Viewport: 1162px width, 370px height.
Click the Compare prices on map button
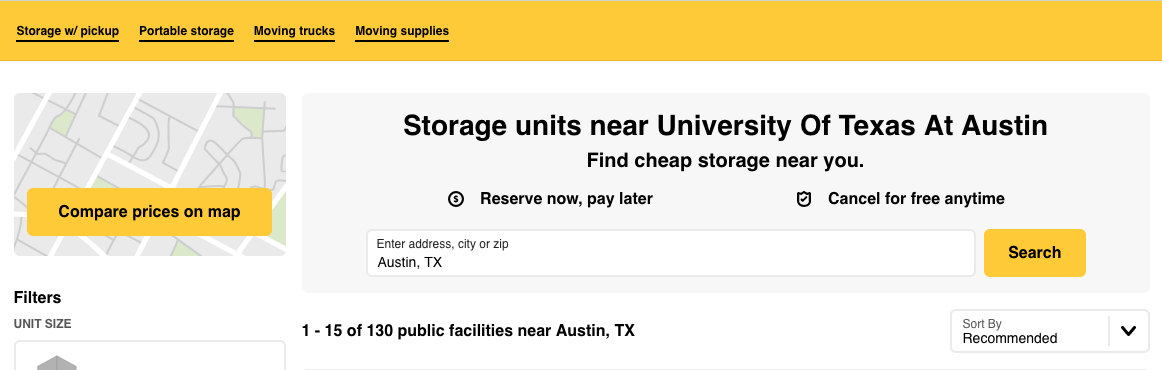(150, 212)
